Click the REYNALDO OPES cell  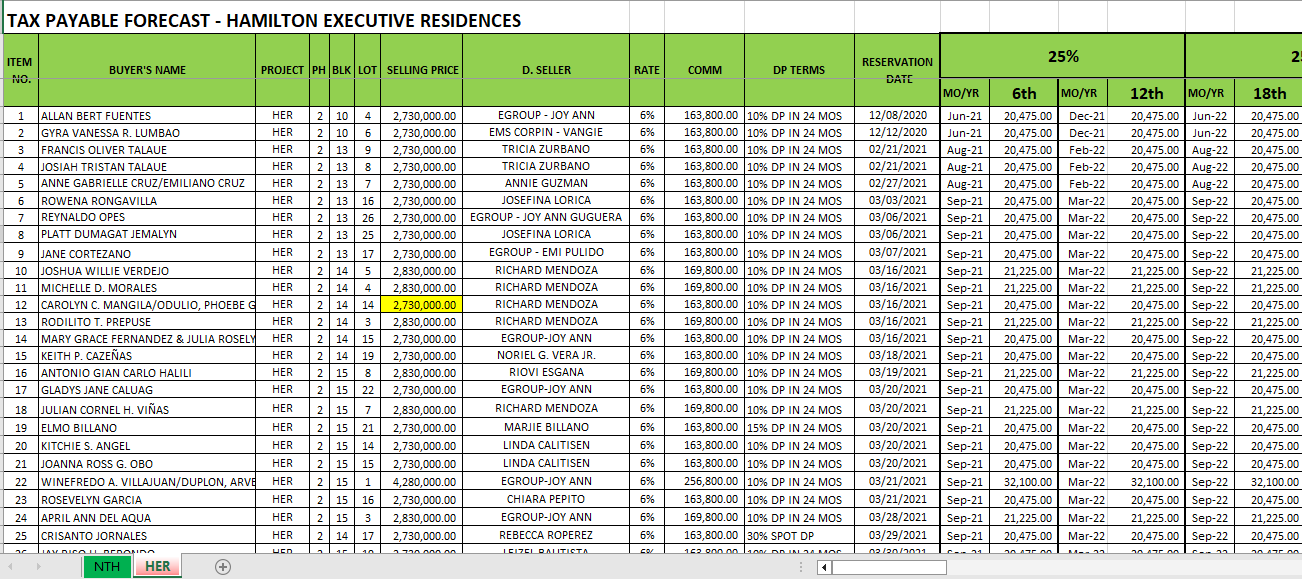click(x=147, y=218)
